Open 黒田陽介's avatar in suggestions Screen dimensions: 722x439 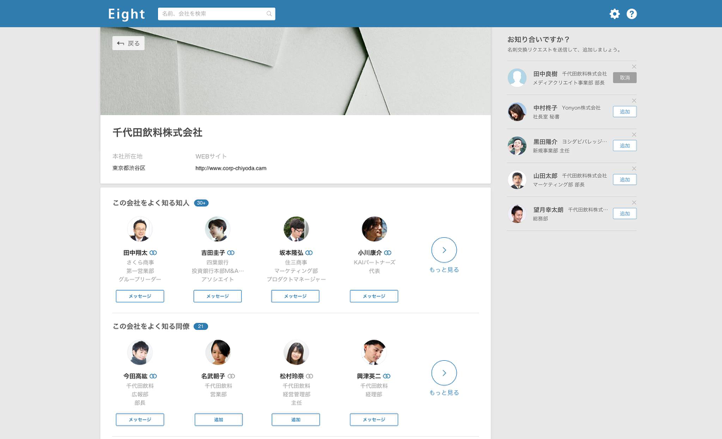(517, 146)
